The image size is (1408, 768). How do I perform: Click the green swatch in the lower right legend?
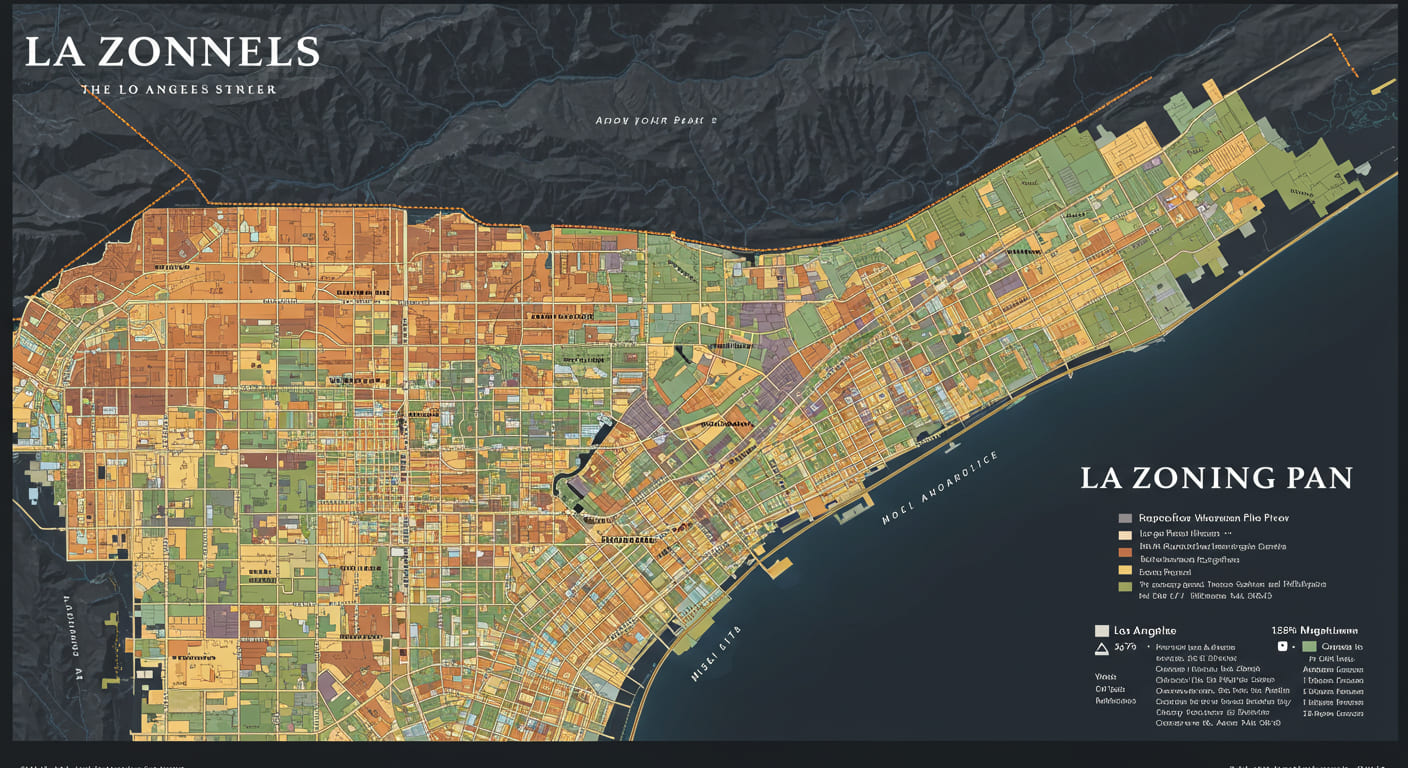click(1309, 646)
